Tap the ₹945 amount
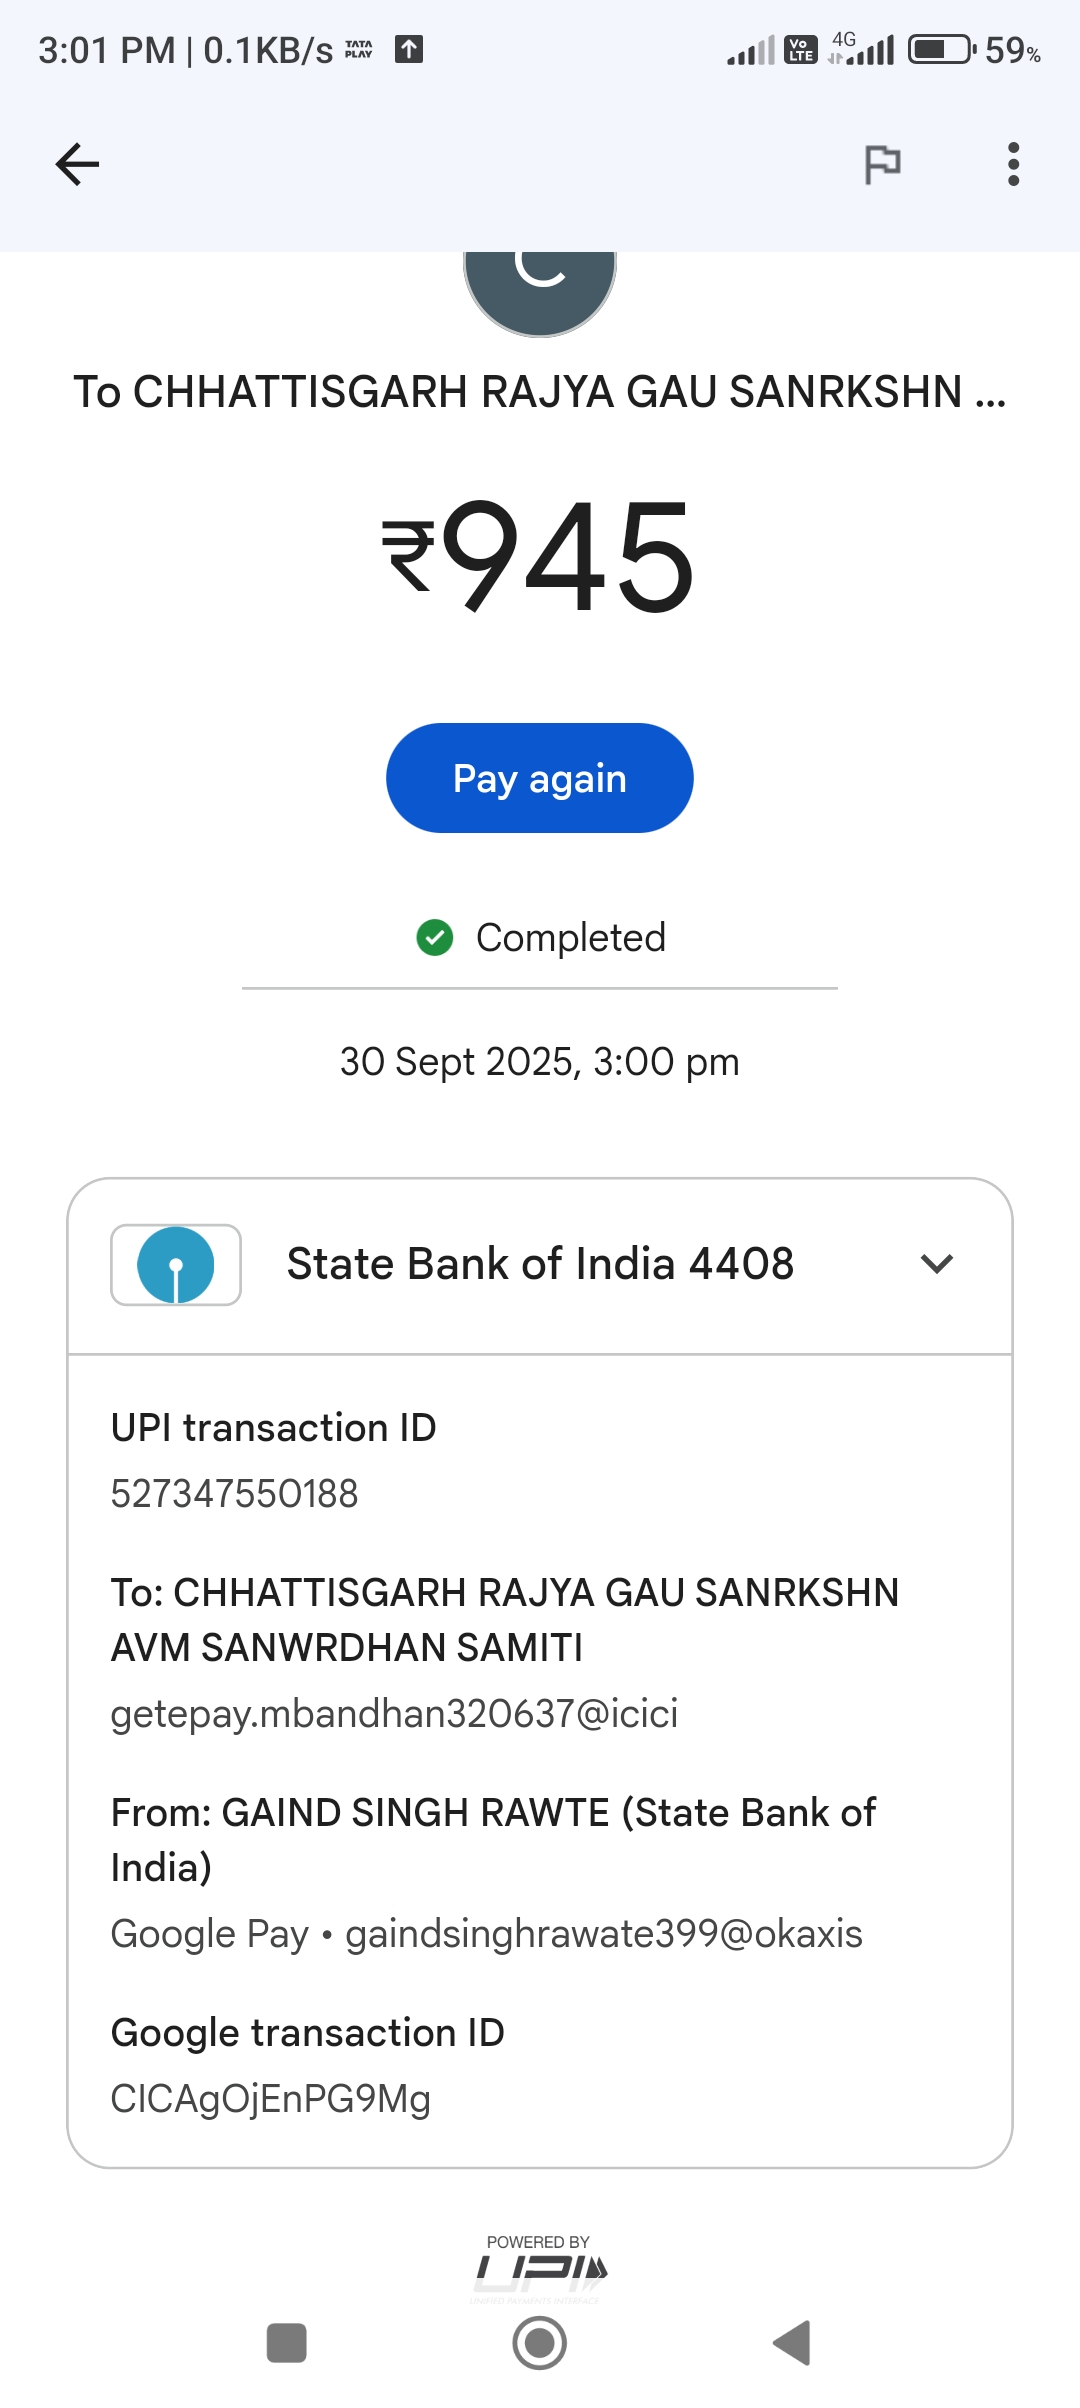The image size is (1080, 2408). pos(540,555)
